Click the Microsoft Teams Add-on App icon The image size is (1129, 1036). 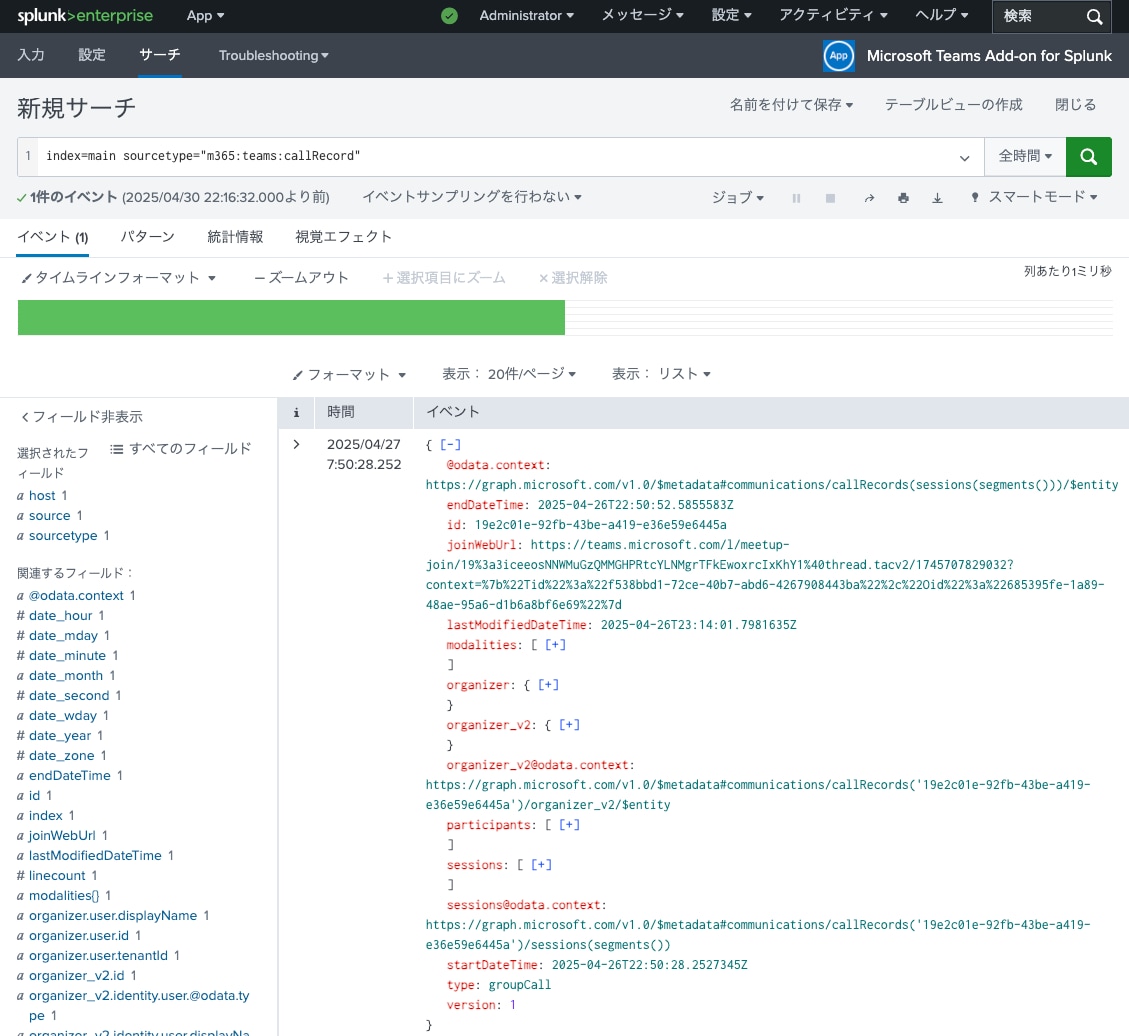pos(838,55)
